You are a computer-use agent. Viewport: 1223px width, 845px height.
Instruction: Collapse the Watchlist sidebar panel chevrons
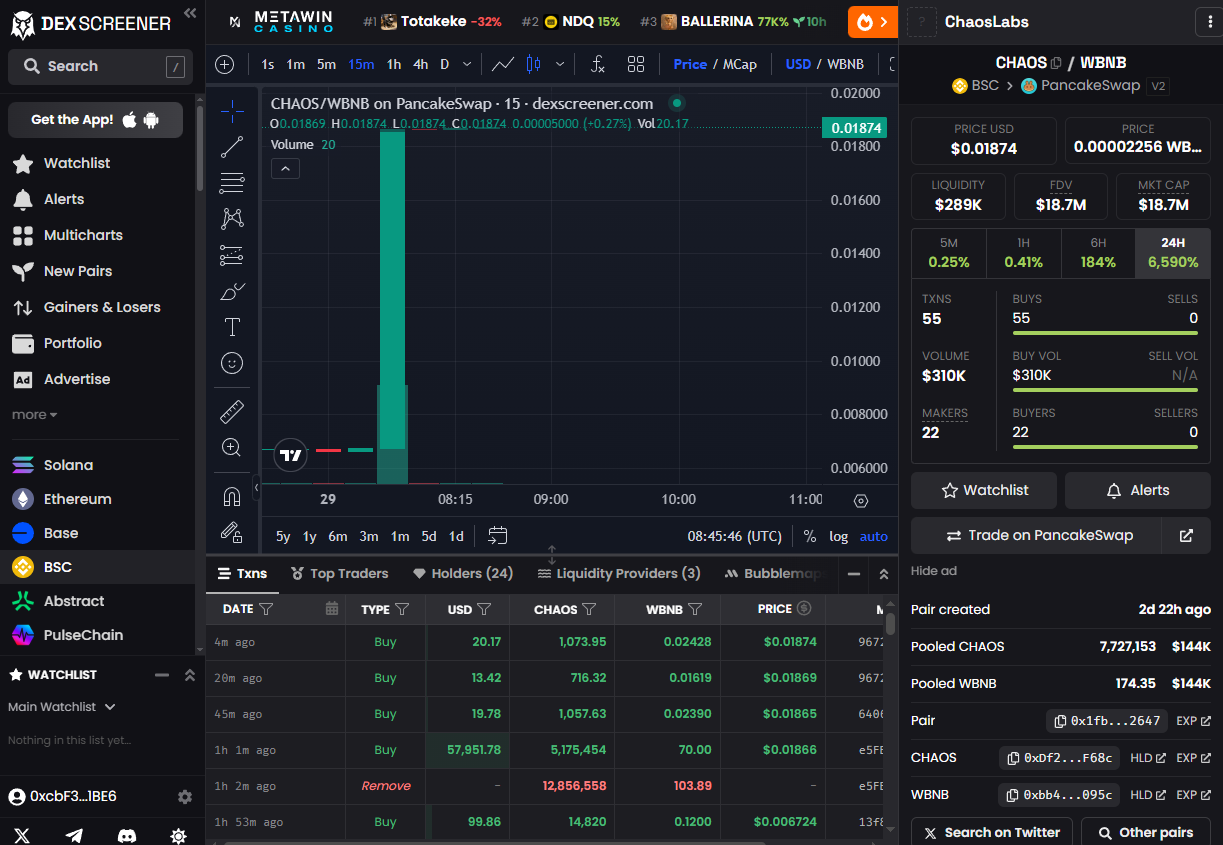(x=190, y=675)
